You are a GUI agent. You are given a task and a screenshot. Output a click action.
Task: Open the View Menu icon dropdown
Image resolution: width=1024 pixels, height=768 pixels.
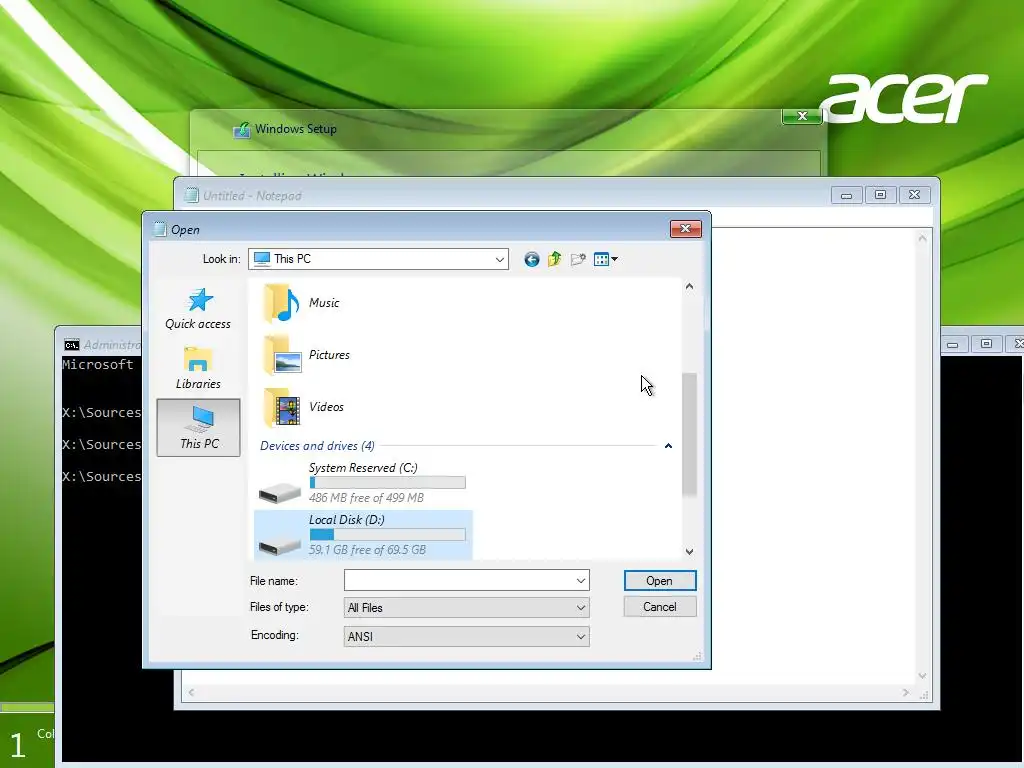[x=605, y=260]
